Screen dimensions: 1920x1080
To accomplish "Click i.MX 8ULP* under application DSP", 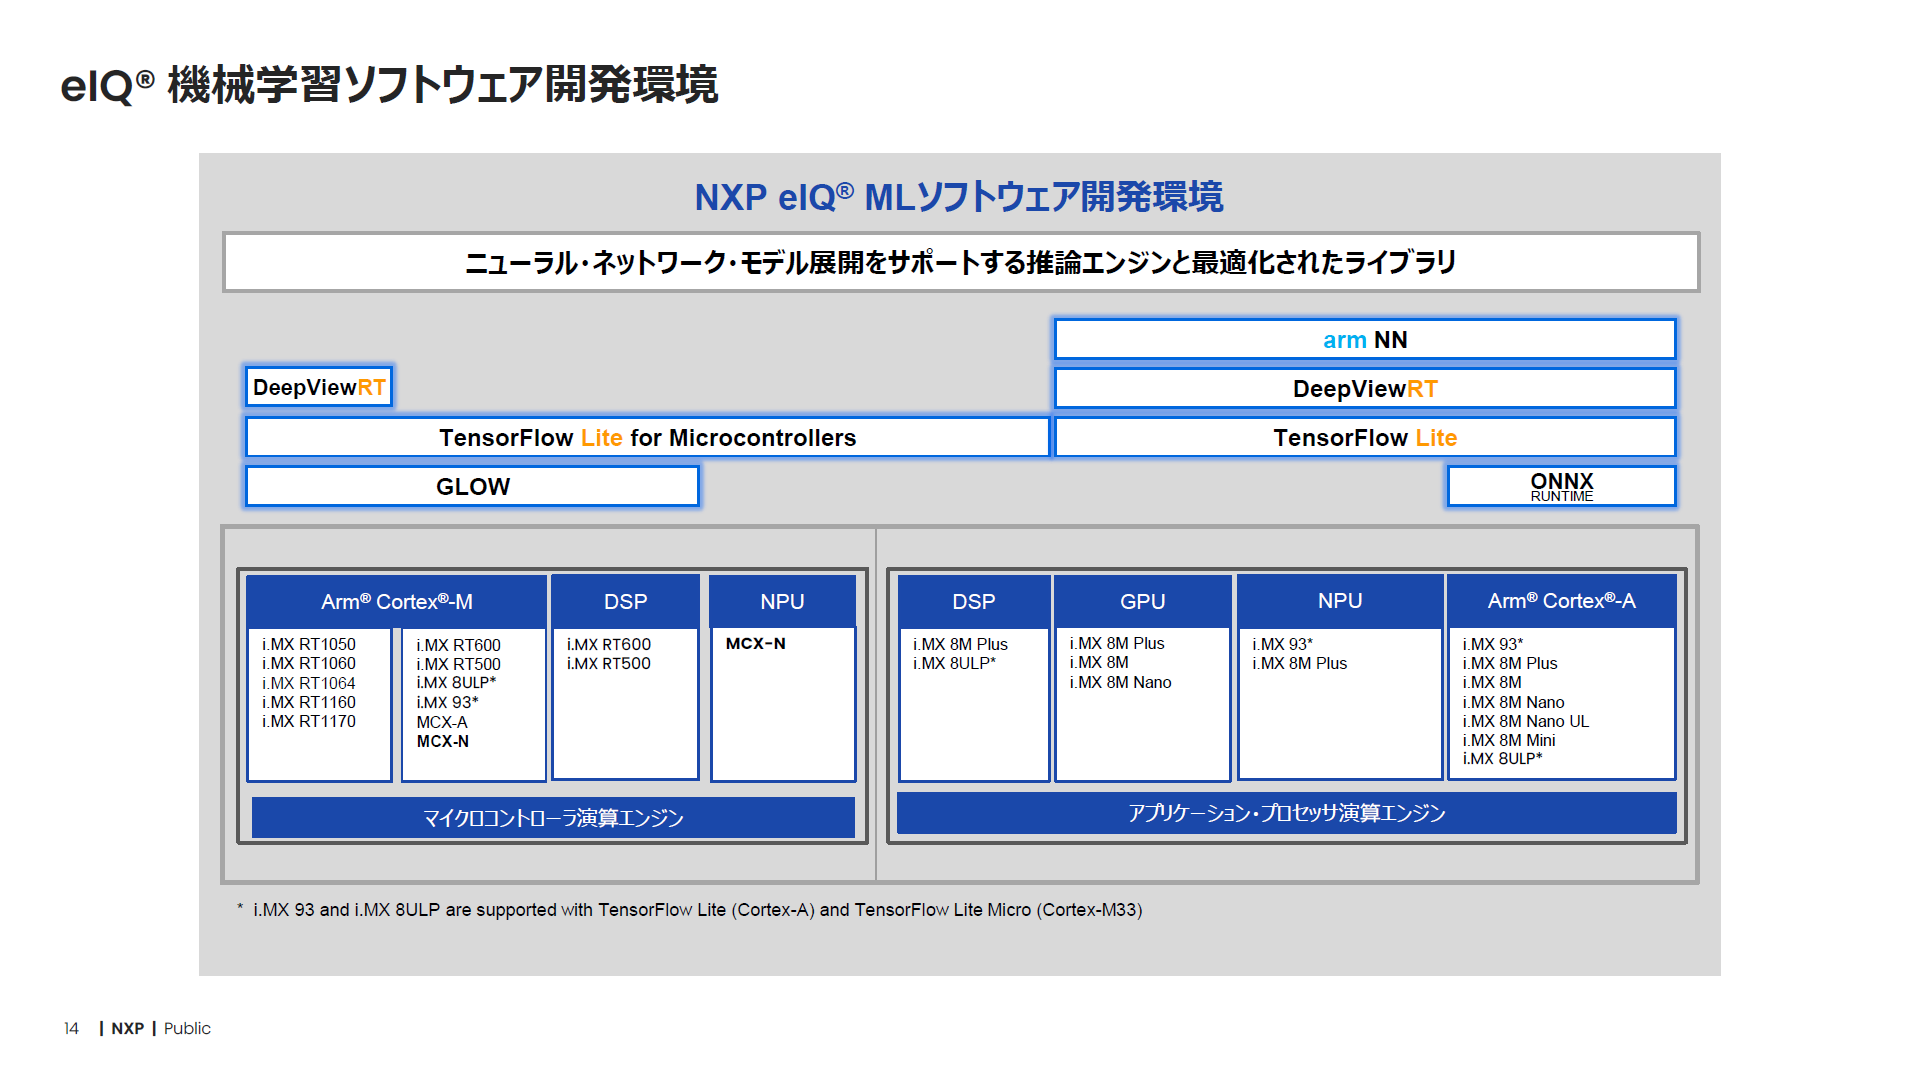I will click(954, 663).
